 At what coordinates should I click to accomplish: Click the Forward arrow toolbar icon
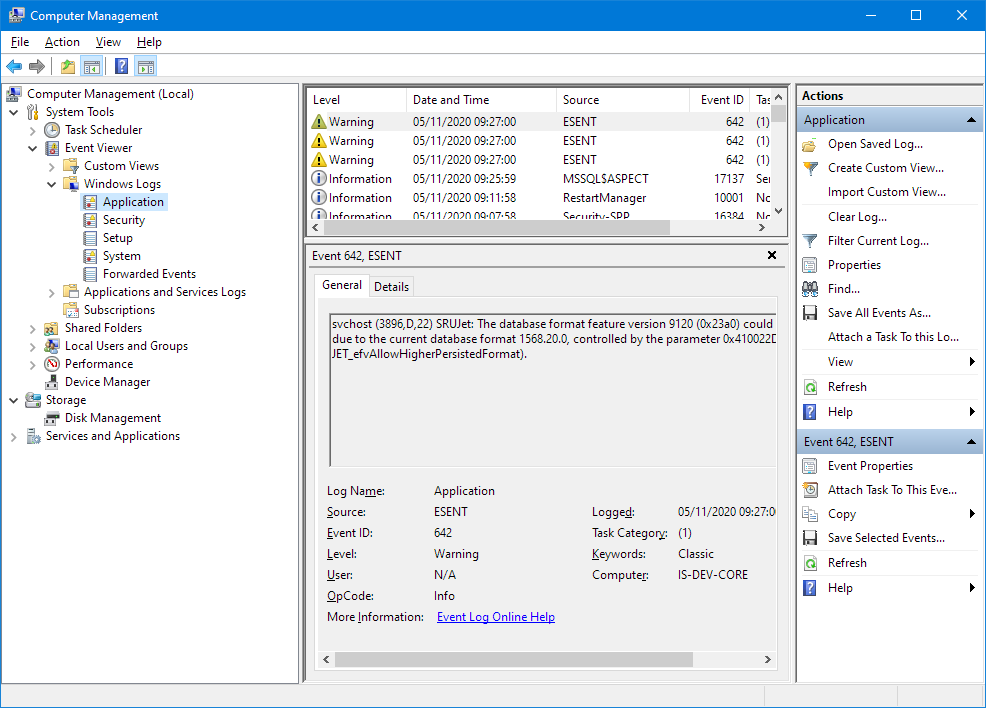pyautogui.click(x=37, y=66)
